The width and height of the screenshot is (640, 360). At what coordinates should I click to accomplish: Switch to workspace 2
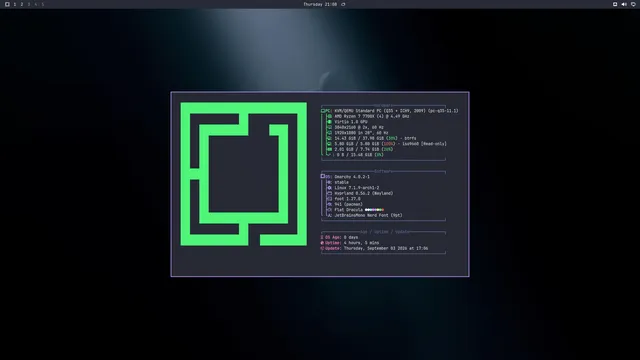point(22,4)
